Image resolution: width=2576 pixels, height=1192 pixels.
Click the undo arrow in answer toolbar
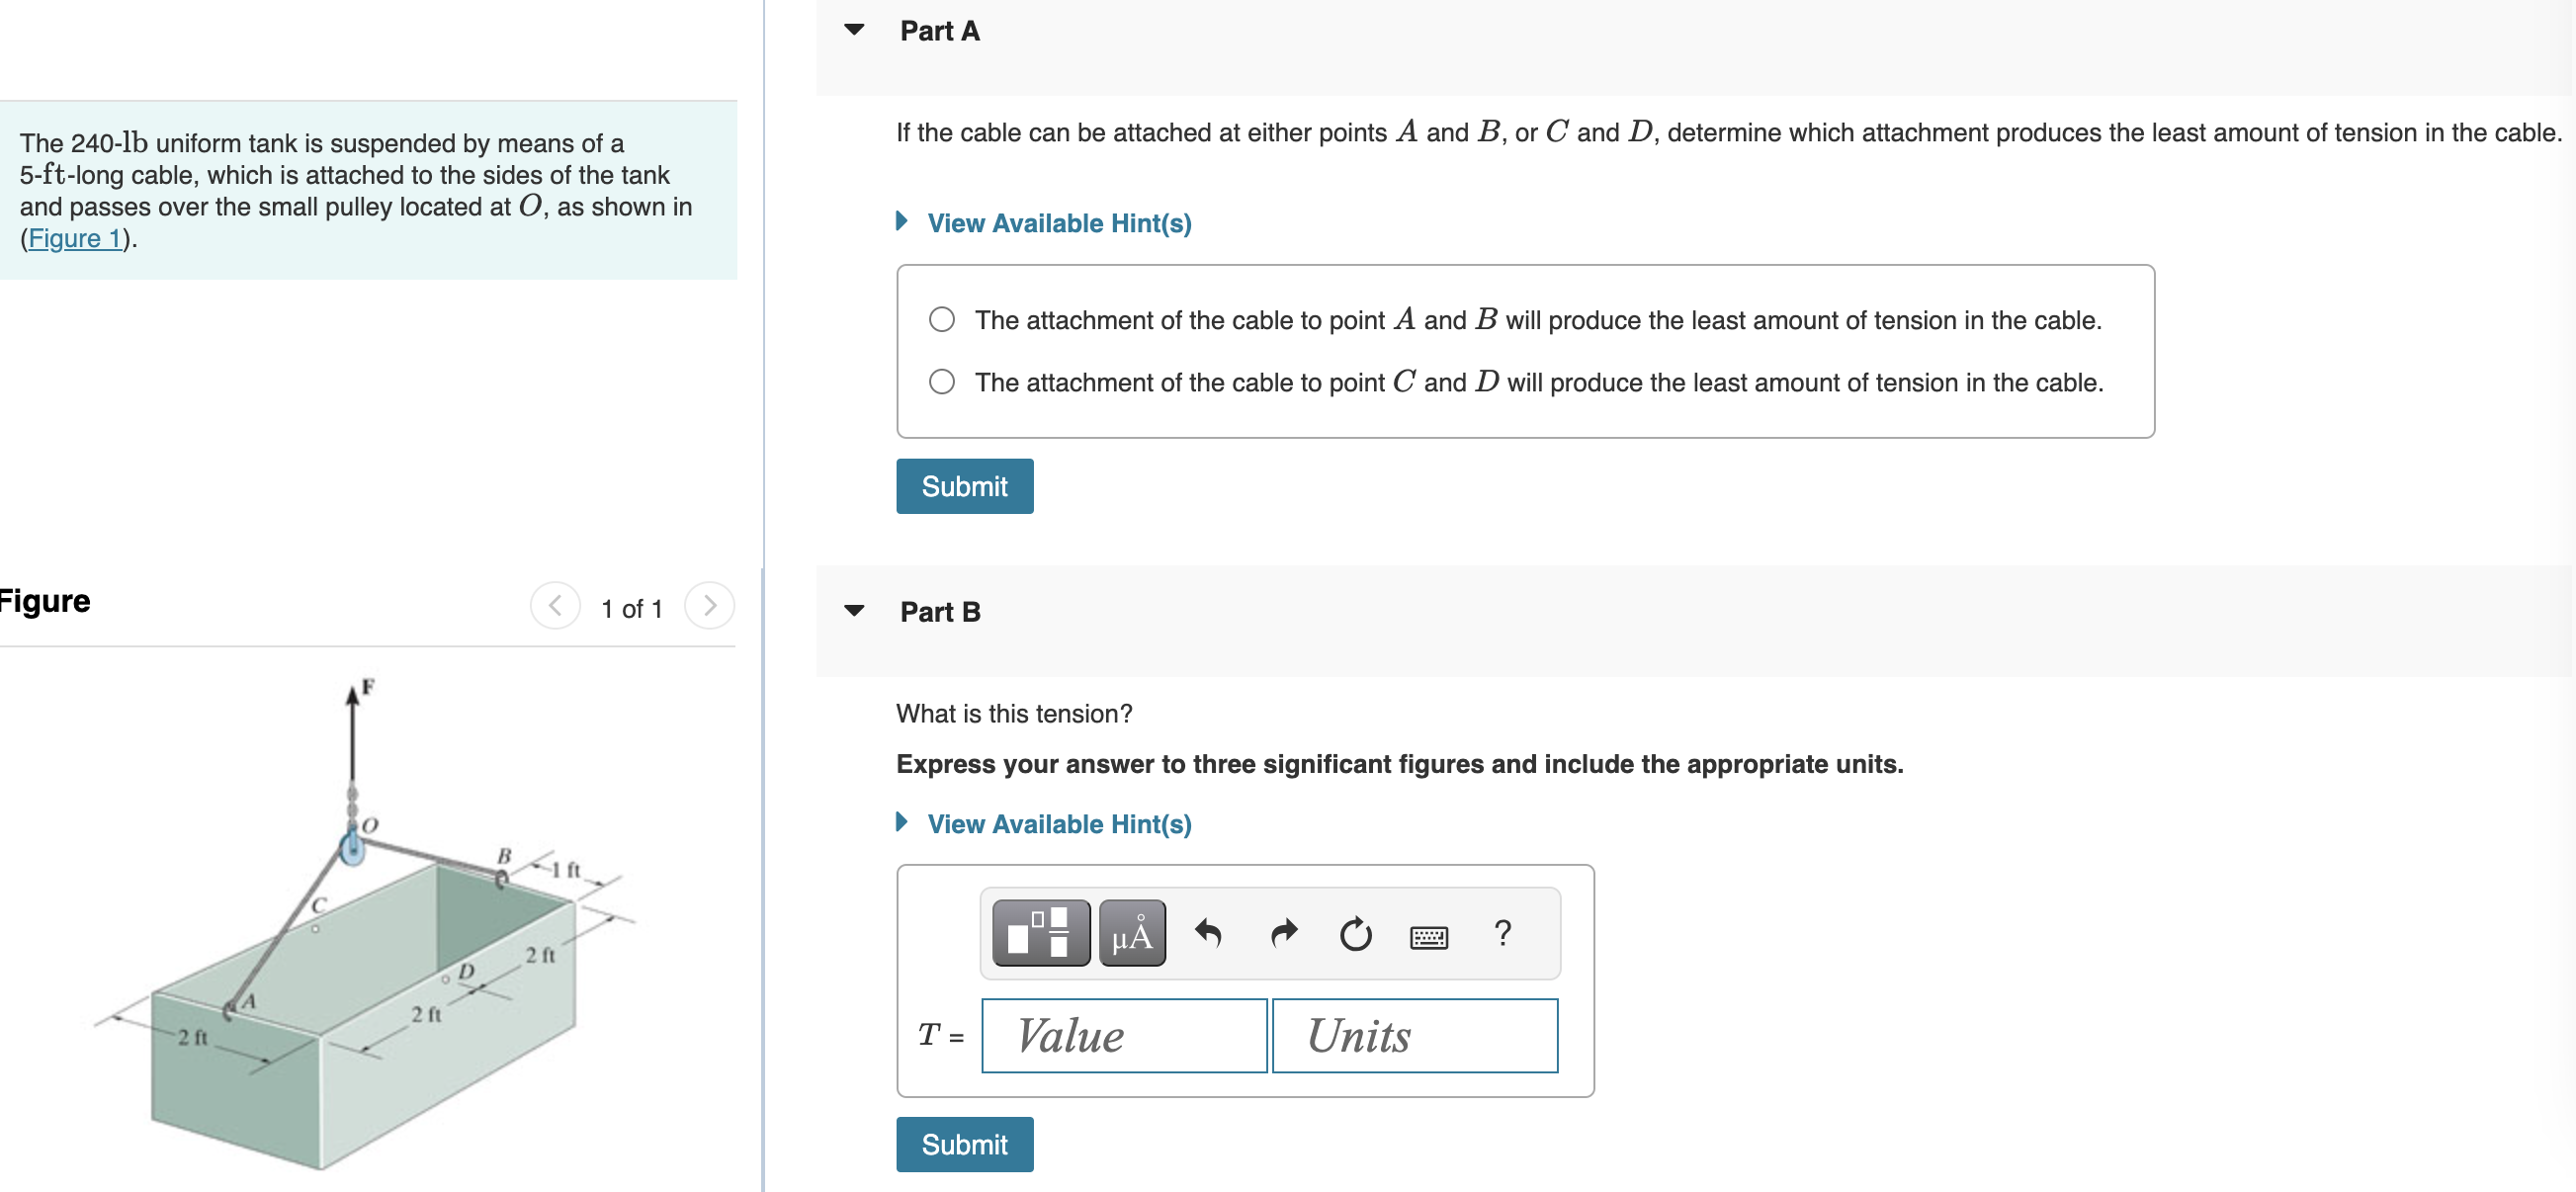[1209, 933]
